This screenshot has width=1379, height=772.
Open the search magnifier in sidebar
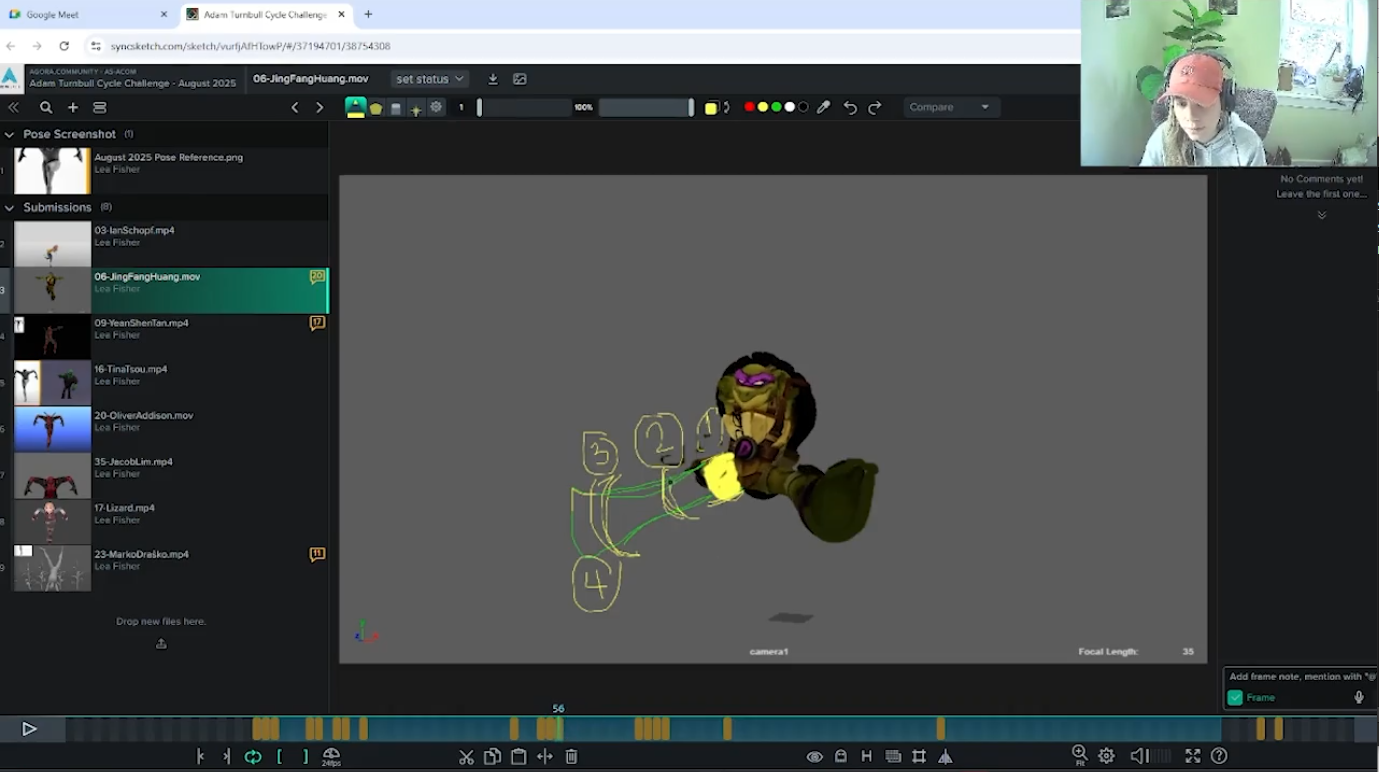click(46, 107)
